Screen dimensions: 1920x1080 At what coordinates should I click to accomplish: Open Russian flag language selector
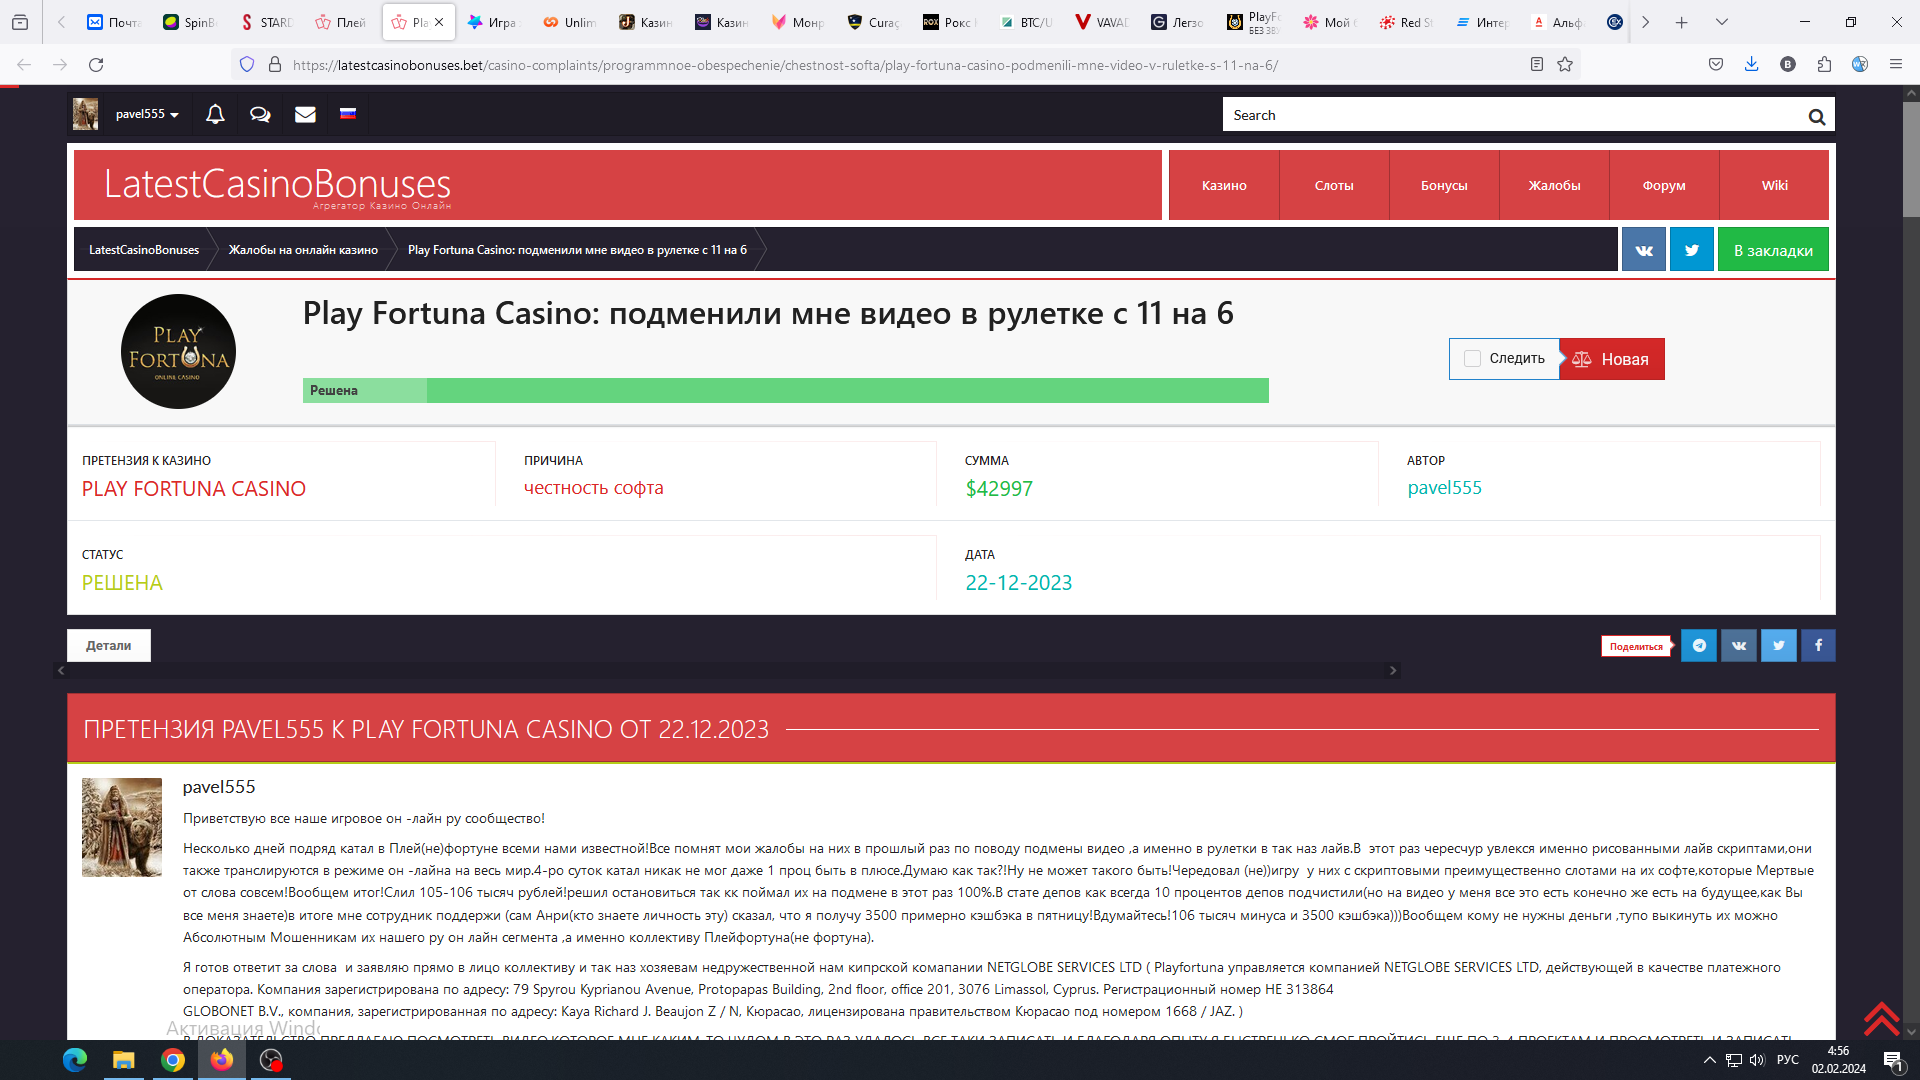[x=348, y=113]
